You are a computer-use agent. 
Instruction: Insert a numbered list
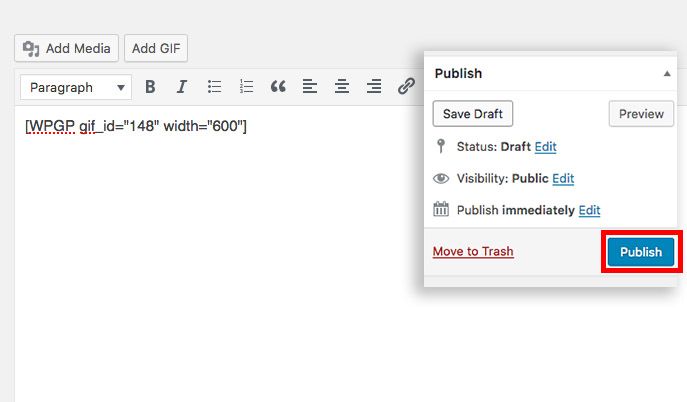coord(246,87)
